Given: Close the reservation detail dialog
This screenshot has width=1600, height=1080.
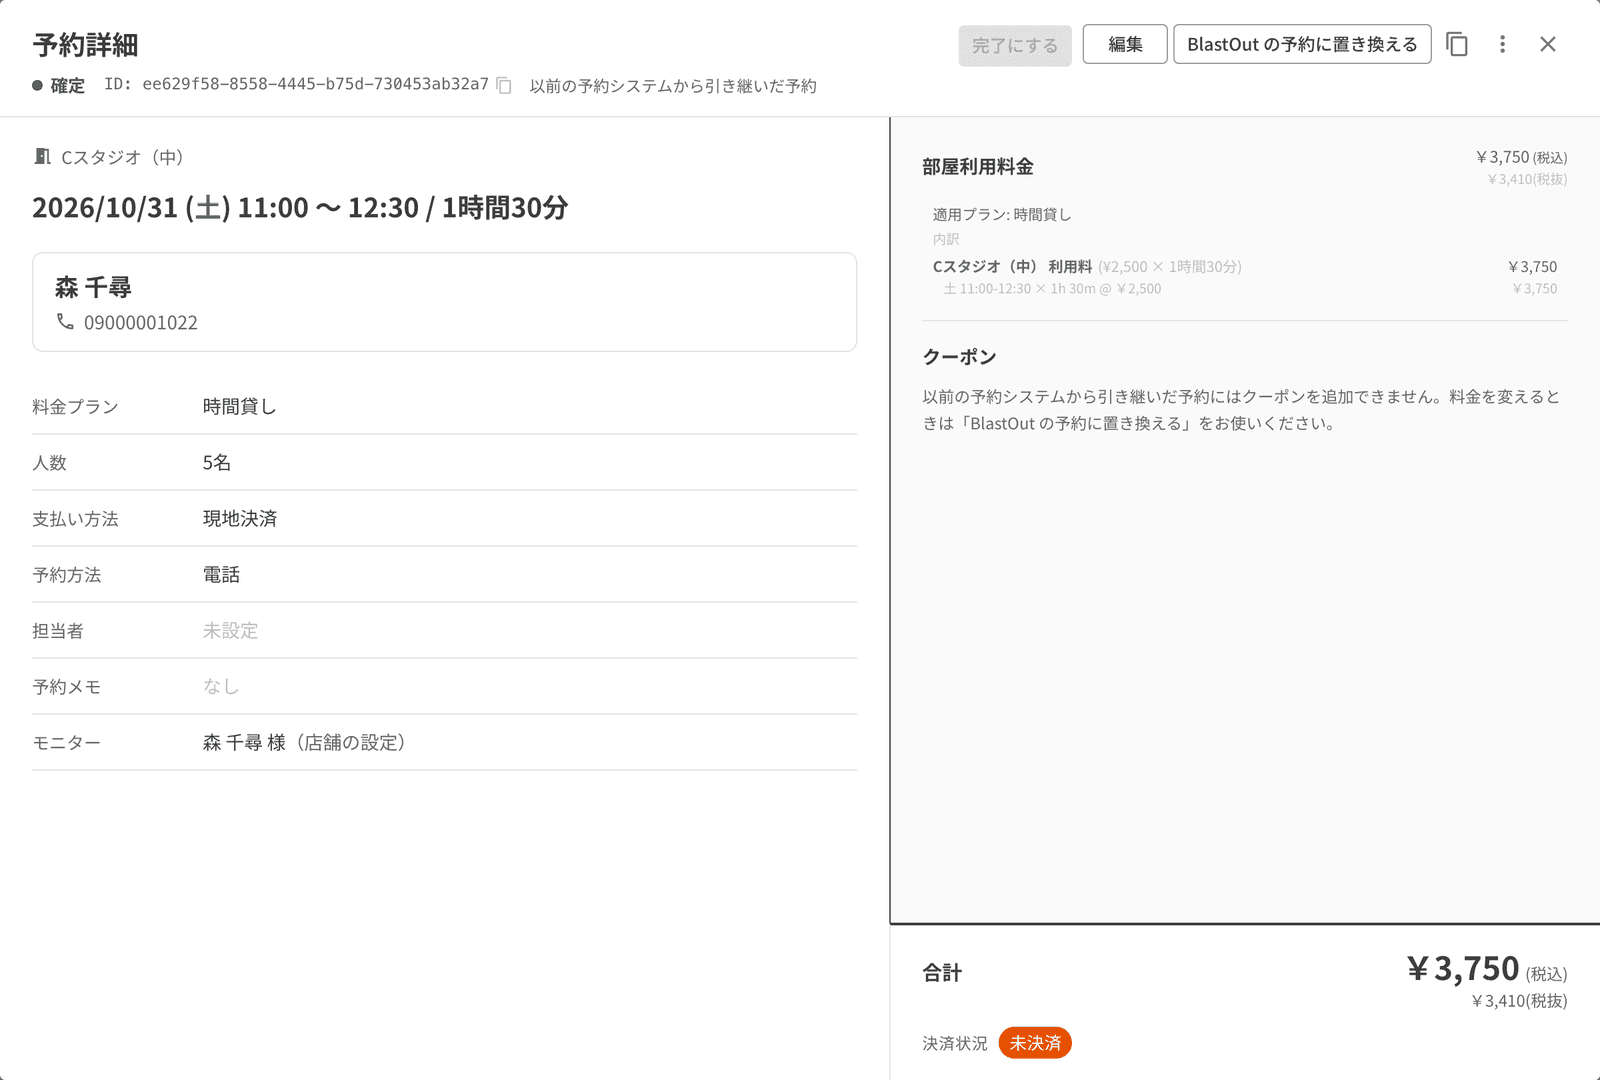Looking at the screenshot, I should (x=1548, y=44).
